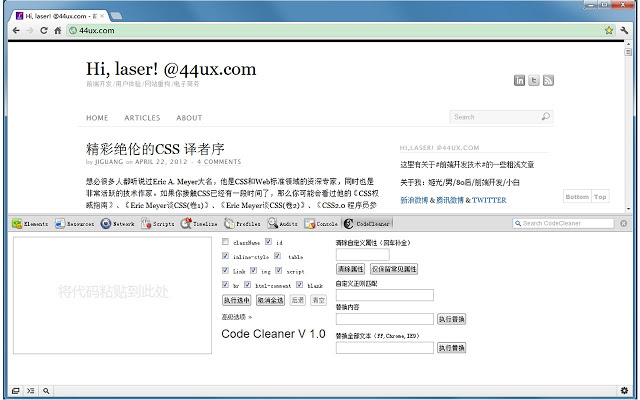
Task: Close the 'Hi, laser! @44ux.com' tab
Action: [102, 16]
